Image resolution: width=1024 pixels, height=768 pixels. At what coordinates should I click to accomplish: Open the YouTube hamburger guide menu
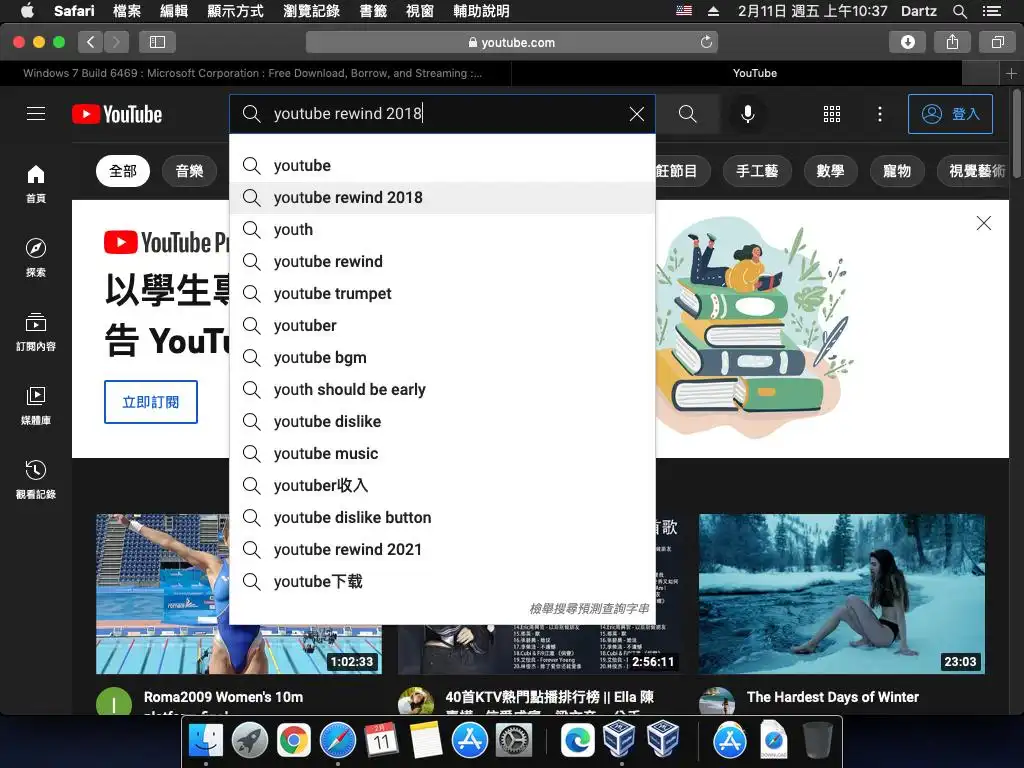(x=36, y=114)
